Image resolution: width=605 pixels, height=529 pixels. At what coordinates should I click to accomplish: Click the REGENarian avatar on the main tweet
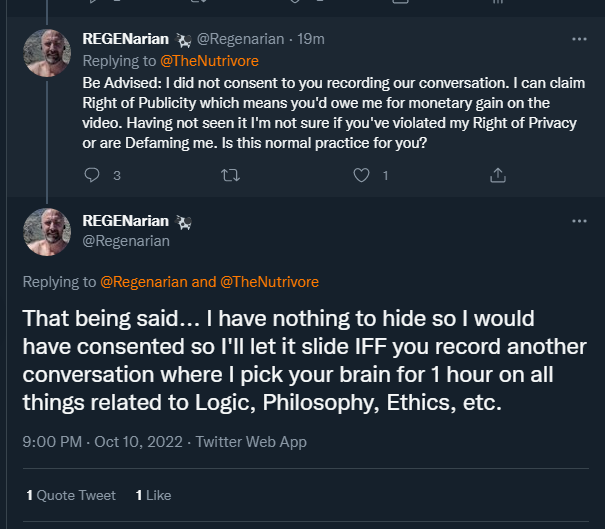46,232
